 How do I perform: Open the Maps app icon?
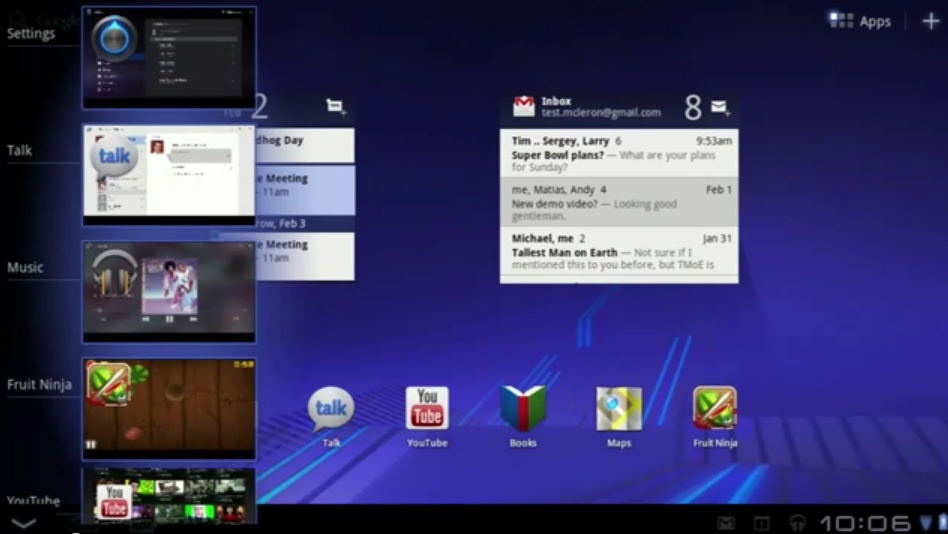click(x=619, y=410)
